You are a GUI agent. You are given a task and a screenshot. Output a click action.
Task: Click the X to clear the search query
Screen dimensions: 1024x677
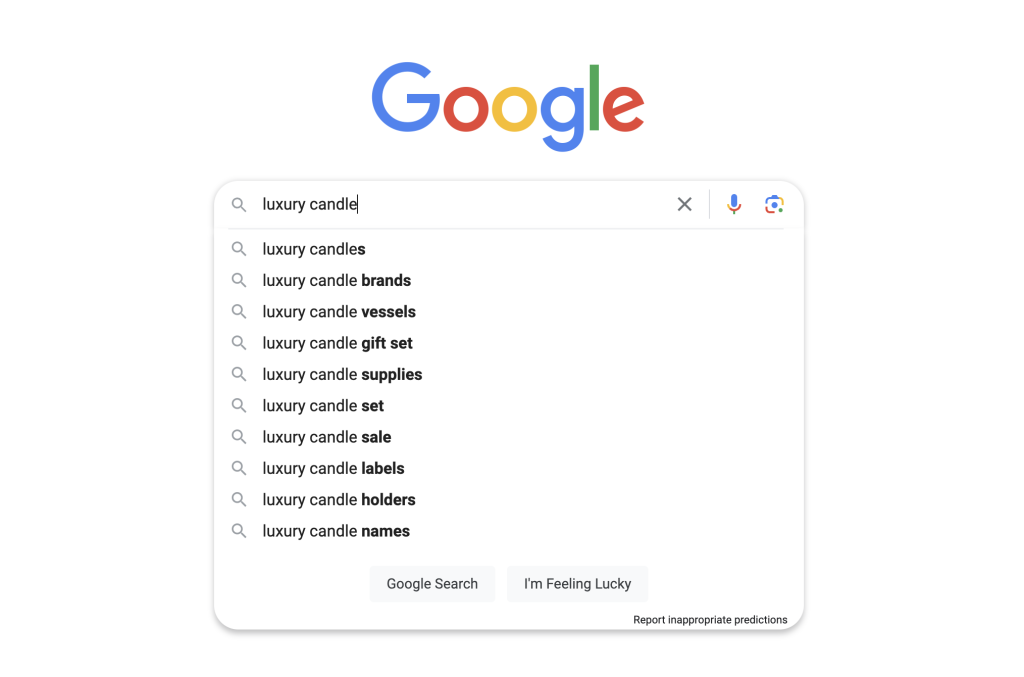click(x=684, y=204)
